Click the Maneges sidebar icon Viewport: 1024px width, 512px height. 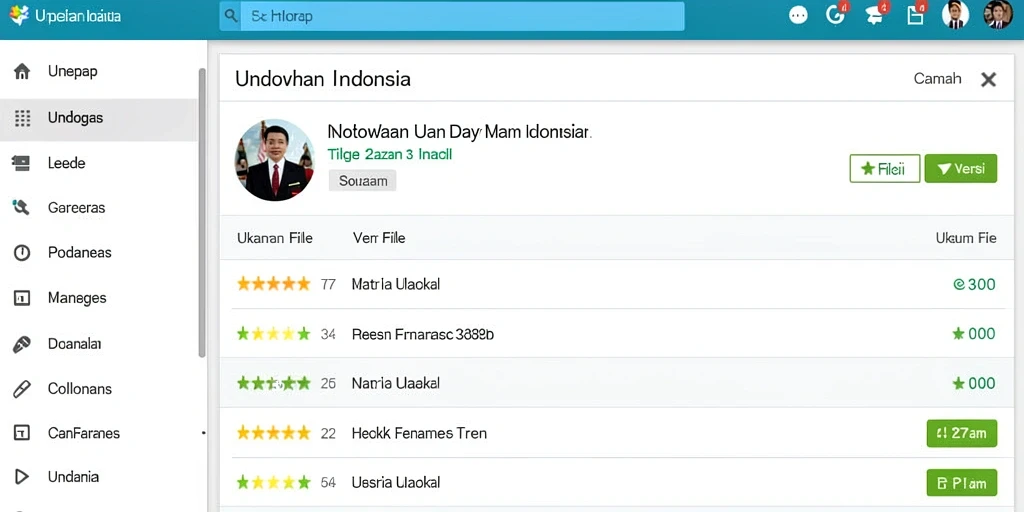[x=22, y=298]
